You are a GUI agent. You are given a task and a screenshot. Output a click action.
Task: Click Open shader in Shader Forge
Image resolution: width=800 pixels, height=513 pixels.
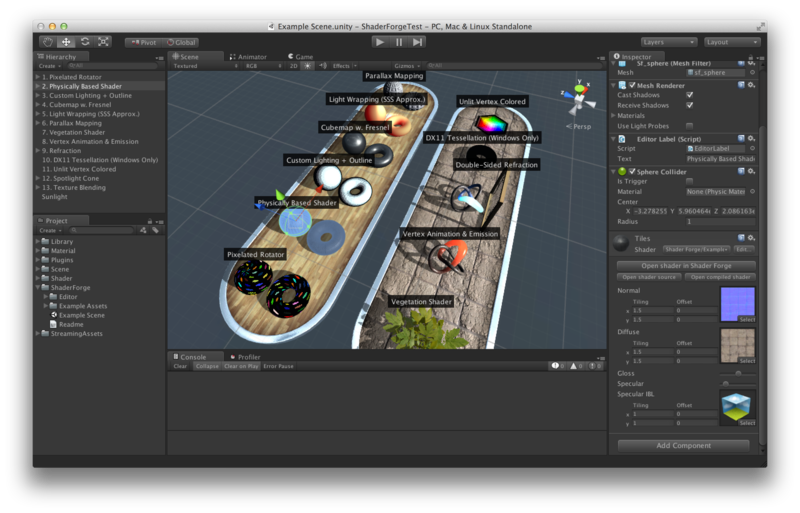[x=686, y=265]
